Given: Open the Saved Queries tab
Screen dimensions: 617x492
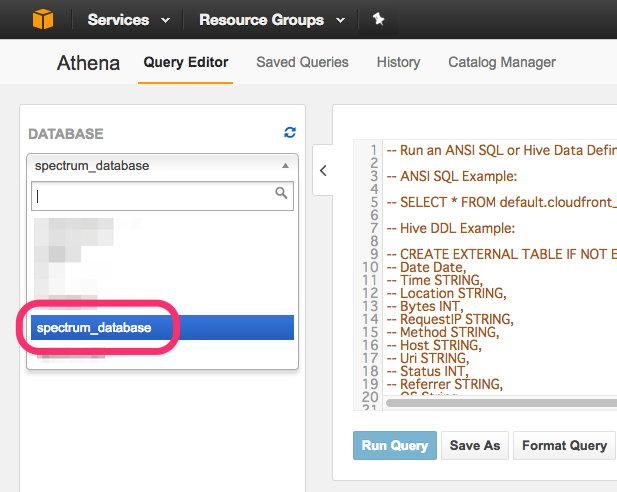Looking at the screenshot, I should coord(302,62).
